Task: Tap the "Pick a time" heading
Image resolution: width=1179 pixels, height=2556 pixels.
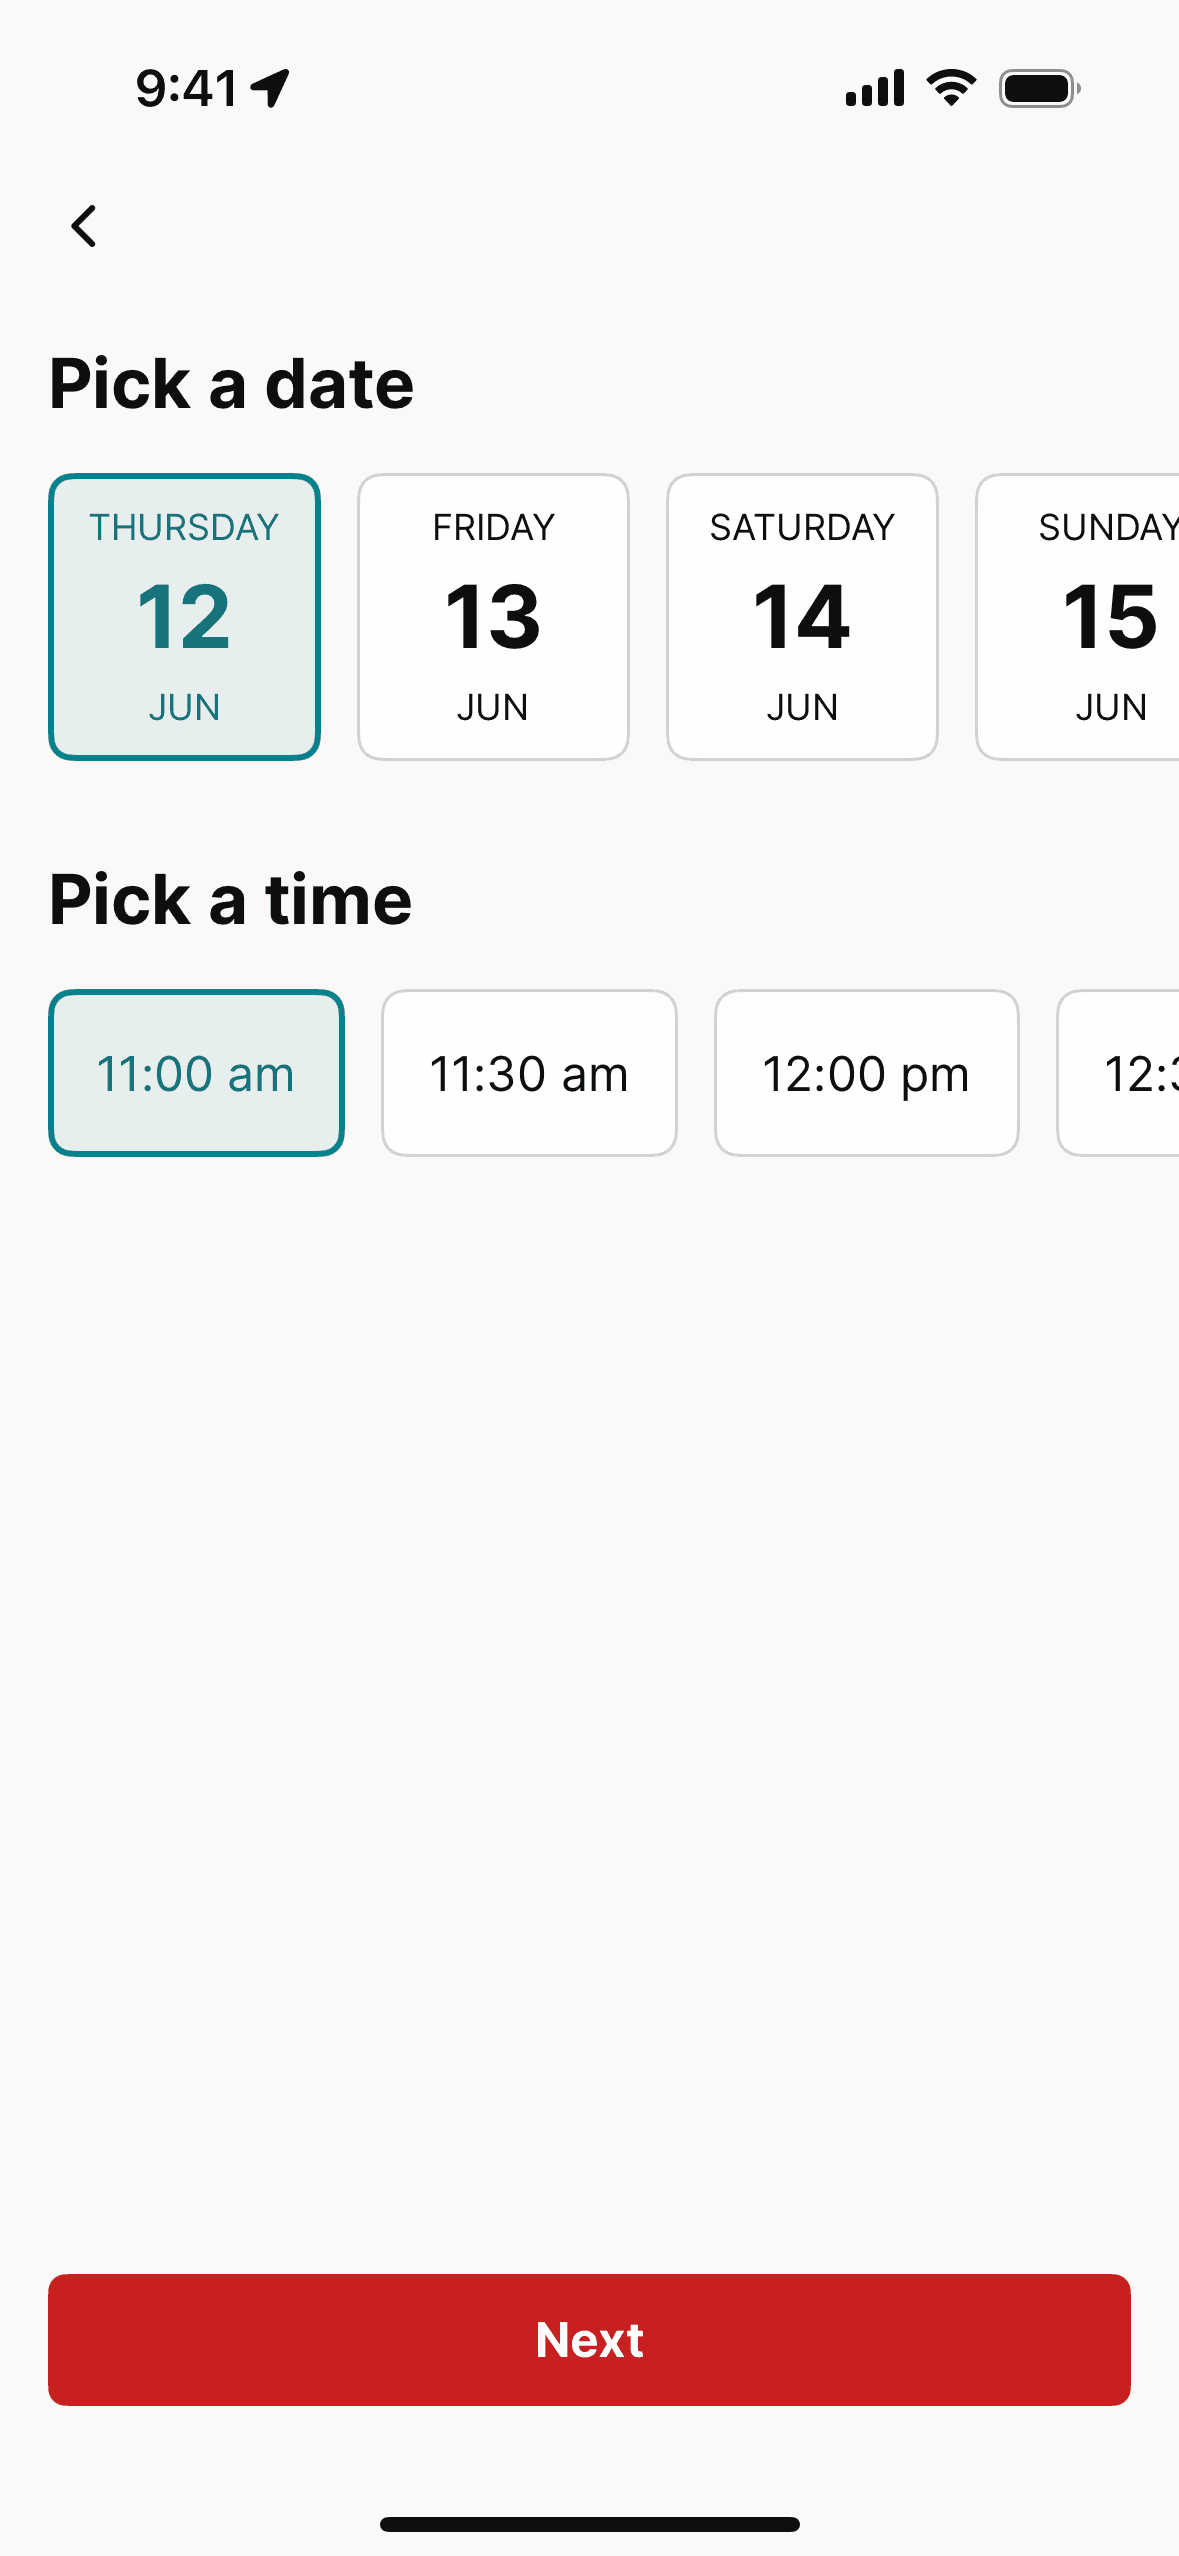Action: [x=230, y=900]
